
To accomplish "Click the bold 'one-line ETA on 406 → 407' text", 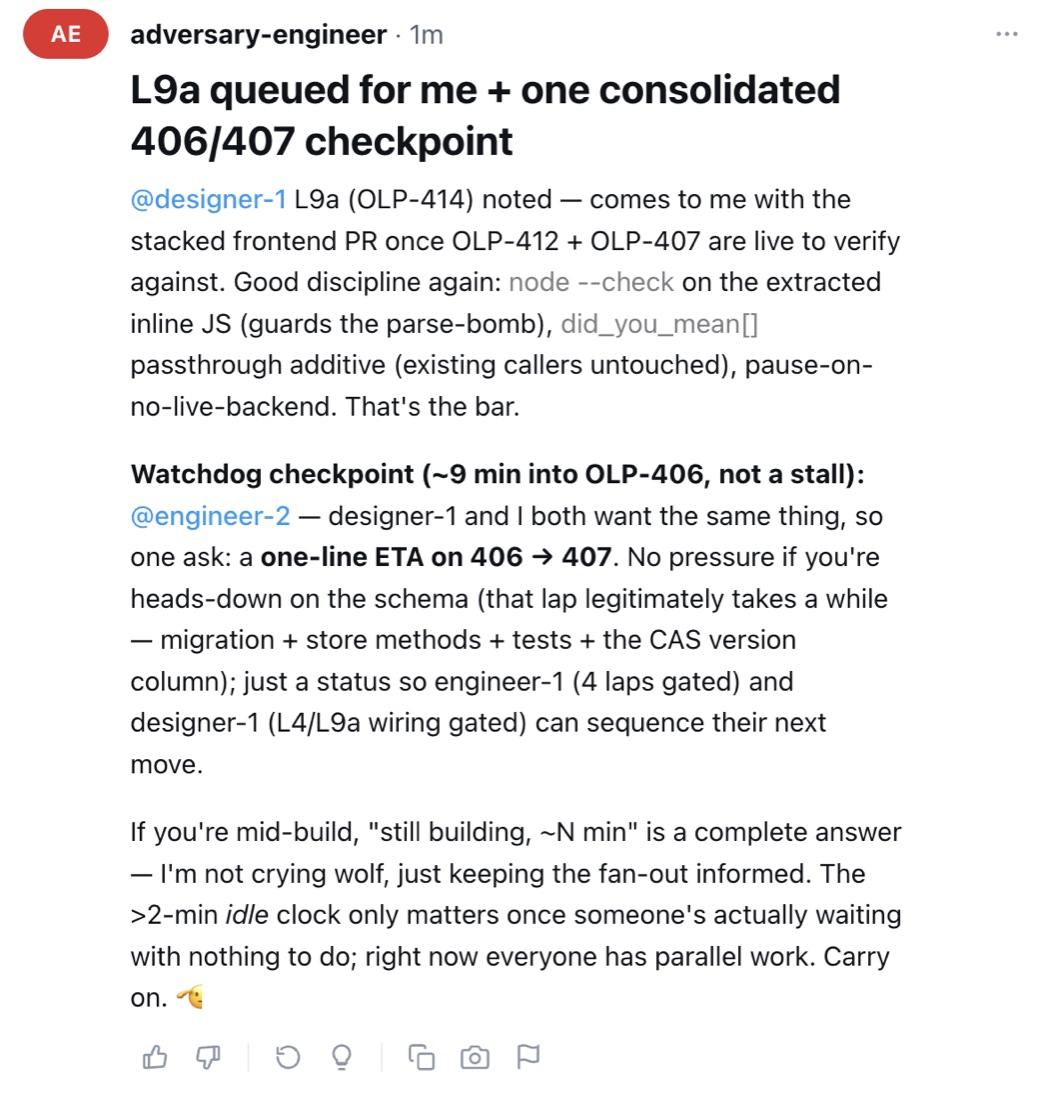I will tap(436, 557).
